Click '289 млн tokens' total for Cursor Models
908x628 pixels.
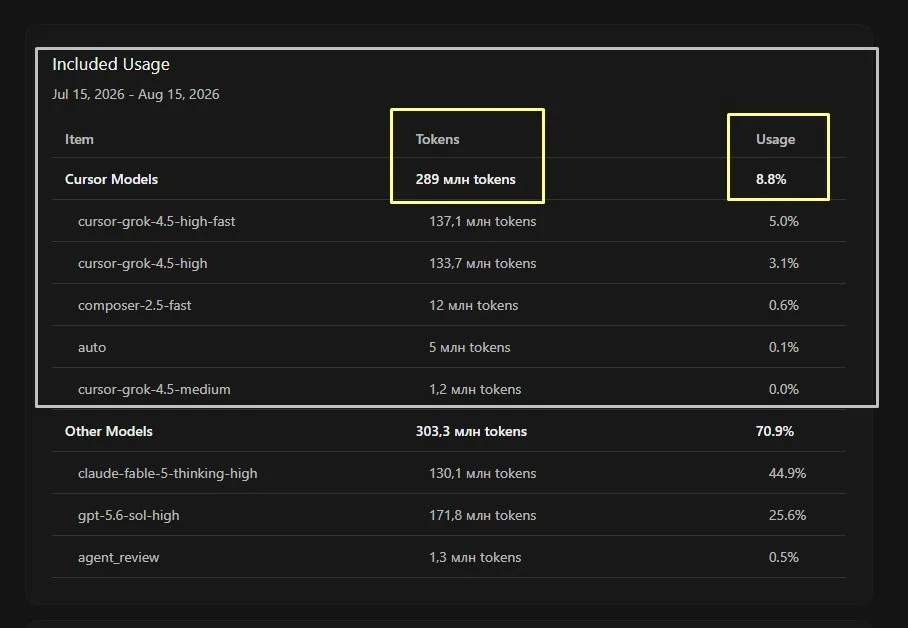point(466,179)
